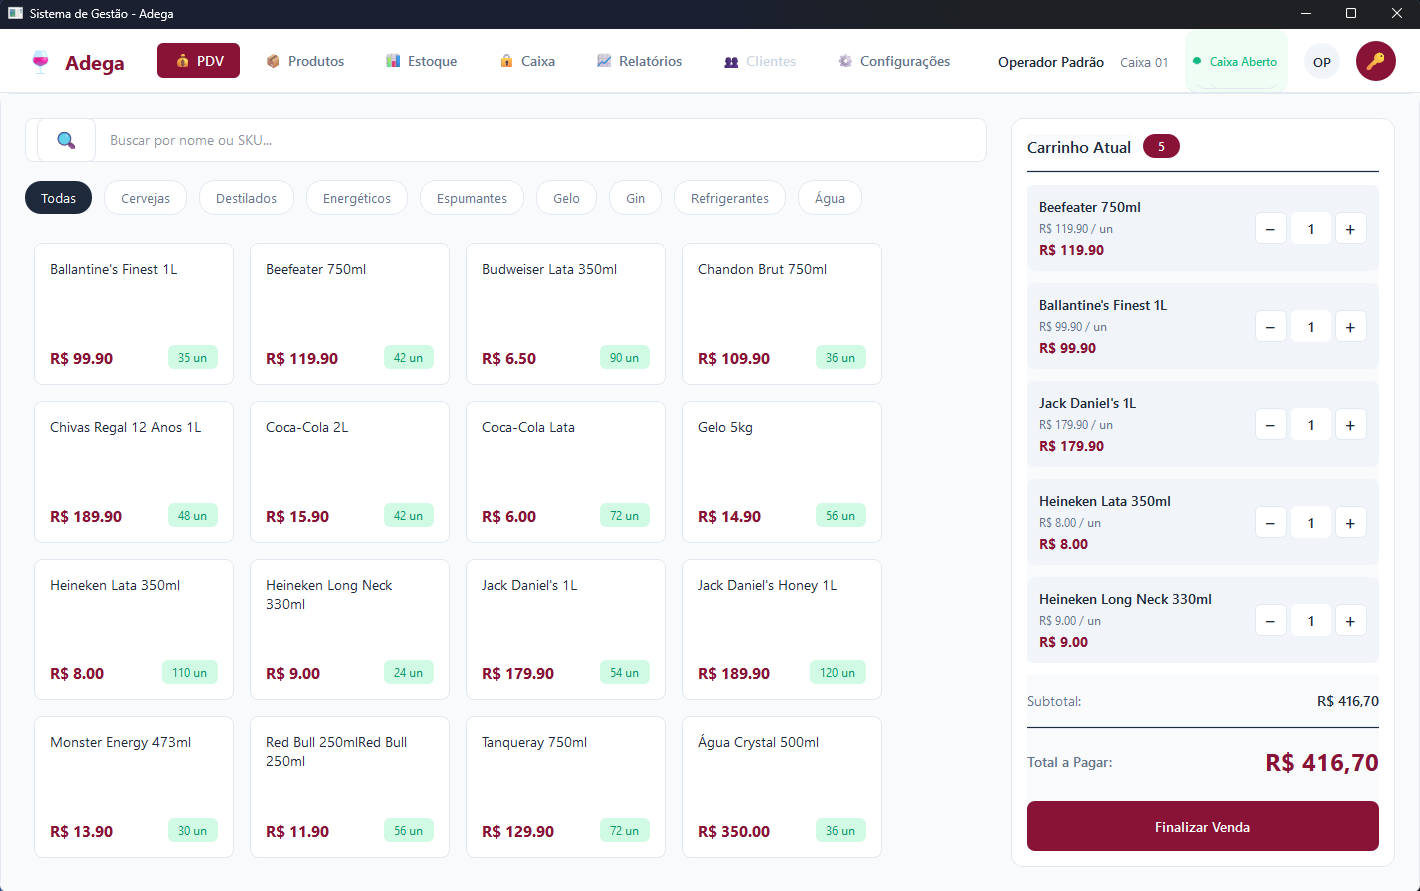Click the Caixa Aberto status badge
The width and height of the screenshot is (1420, 891).
click(x=1236, y=62)
